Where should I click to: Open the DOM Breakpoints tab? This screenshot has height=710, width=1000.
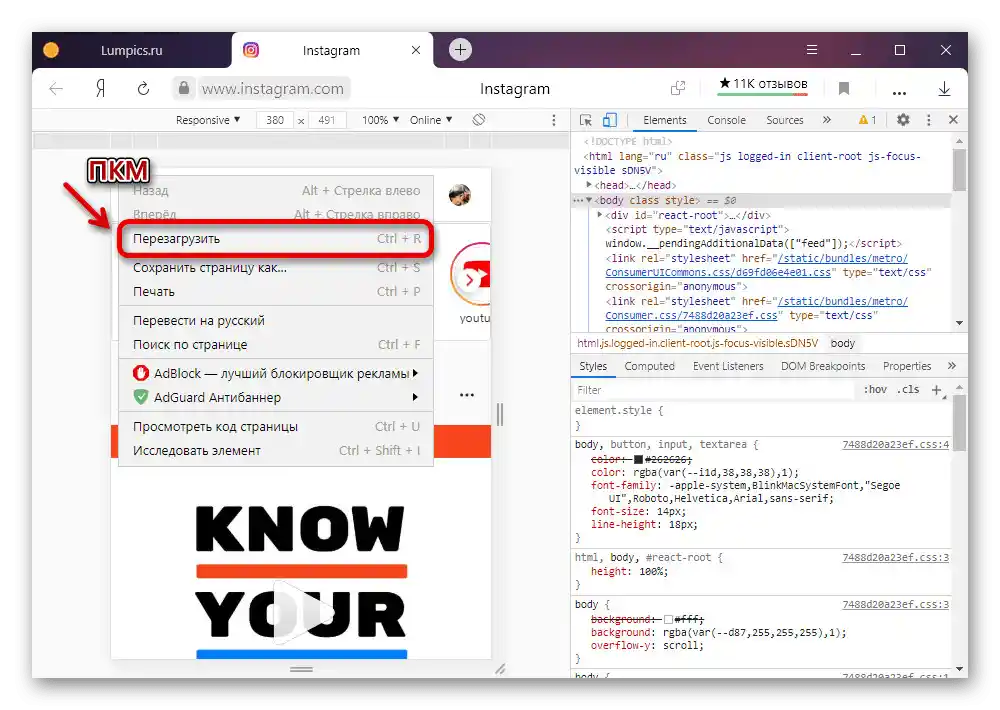pyautogui.click(x=823, y=366)
